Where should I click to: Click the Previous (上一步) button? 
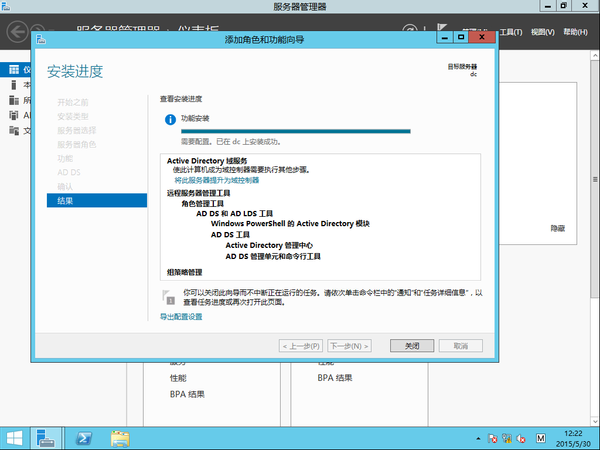tap(301, 346)
